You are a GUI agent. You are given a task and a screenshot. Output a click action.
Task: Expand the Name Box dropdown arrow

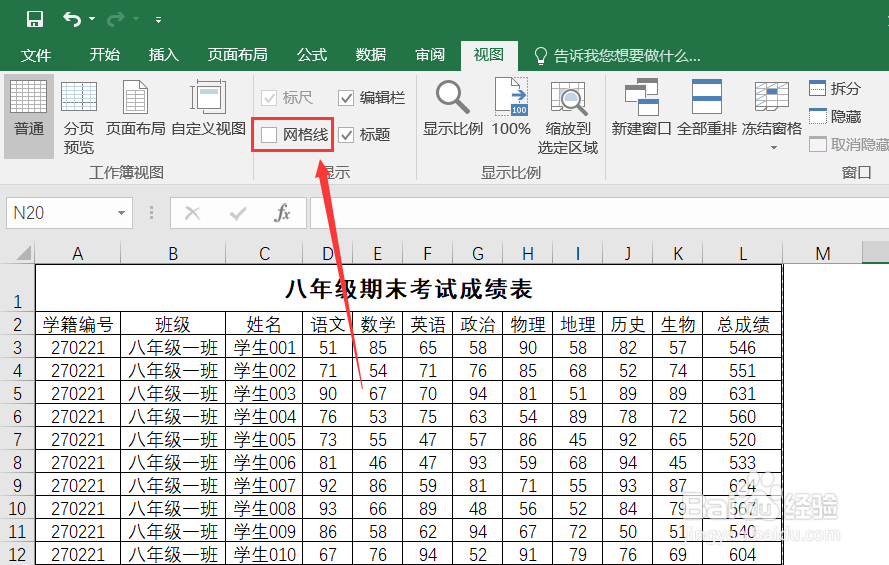pos(121,213)
